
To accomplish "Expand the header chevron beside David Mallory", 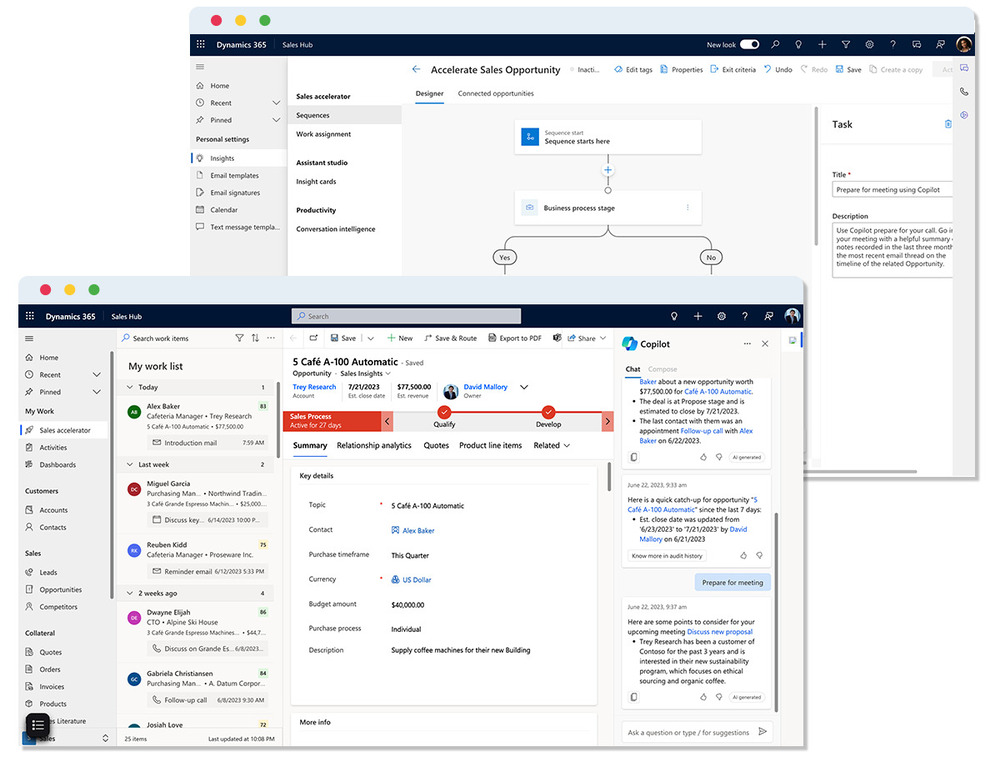I will (x=524, y=387).
